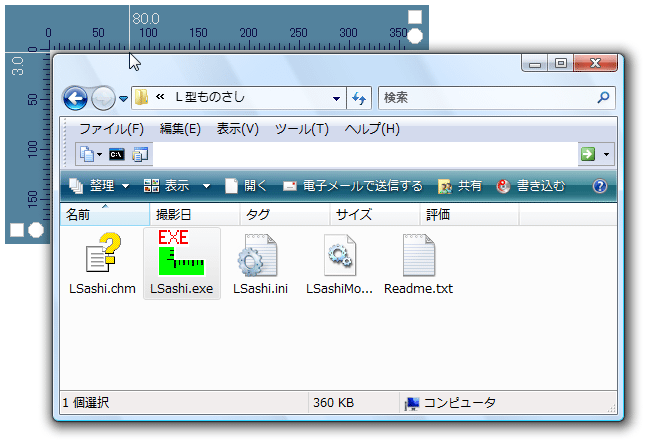The height and width of the screenshot is (441, 645).
Task: Click the 360 KB status bar text
Action: click(x=333, y=402)
